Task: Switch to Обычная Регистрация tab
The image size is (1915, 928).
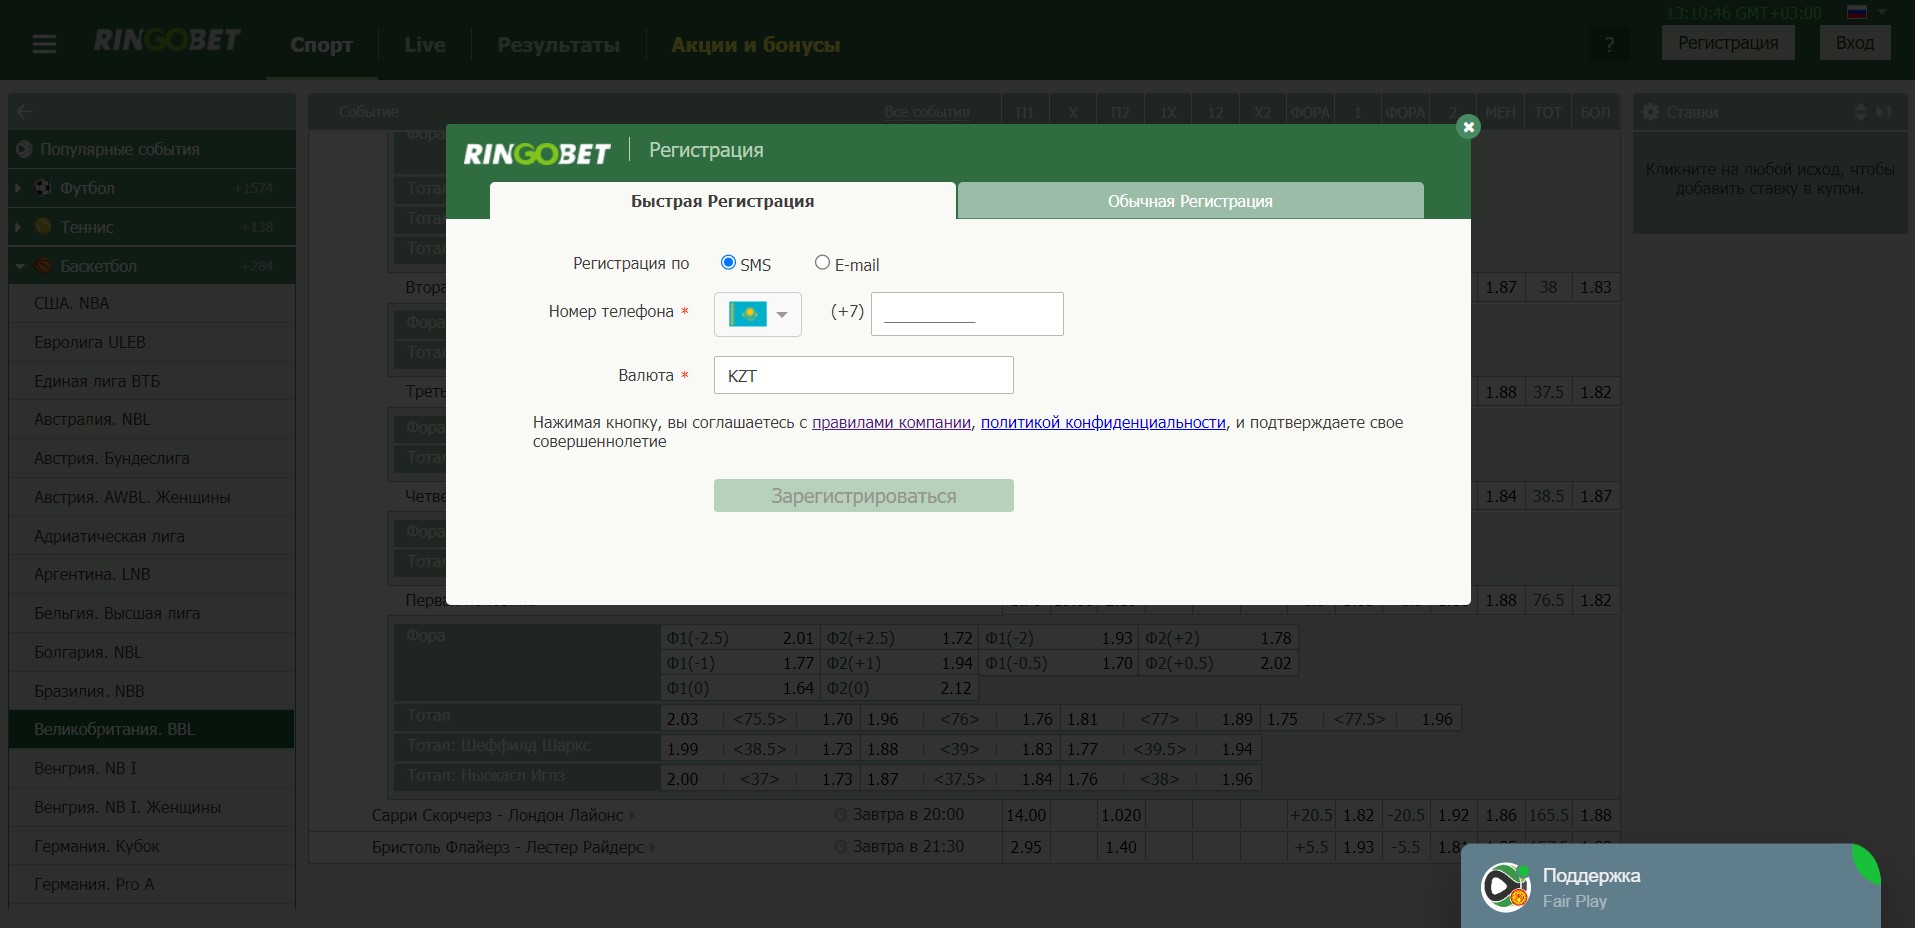Action: pos(1190,200)
